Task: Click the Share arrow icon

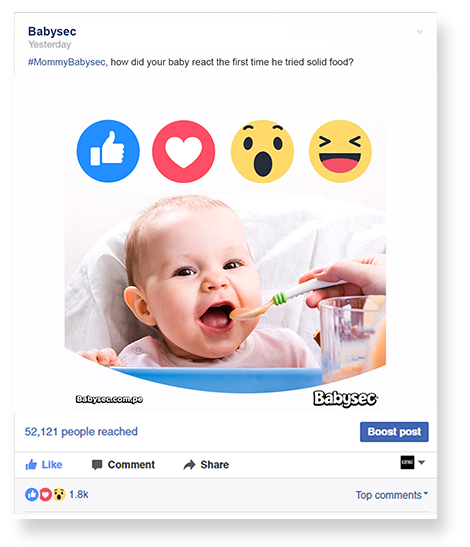Action: click(189, 465)
